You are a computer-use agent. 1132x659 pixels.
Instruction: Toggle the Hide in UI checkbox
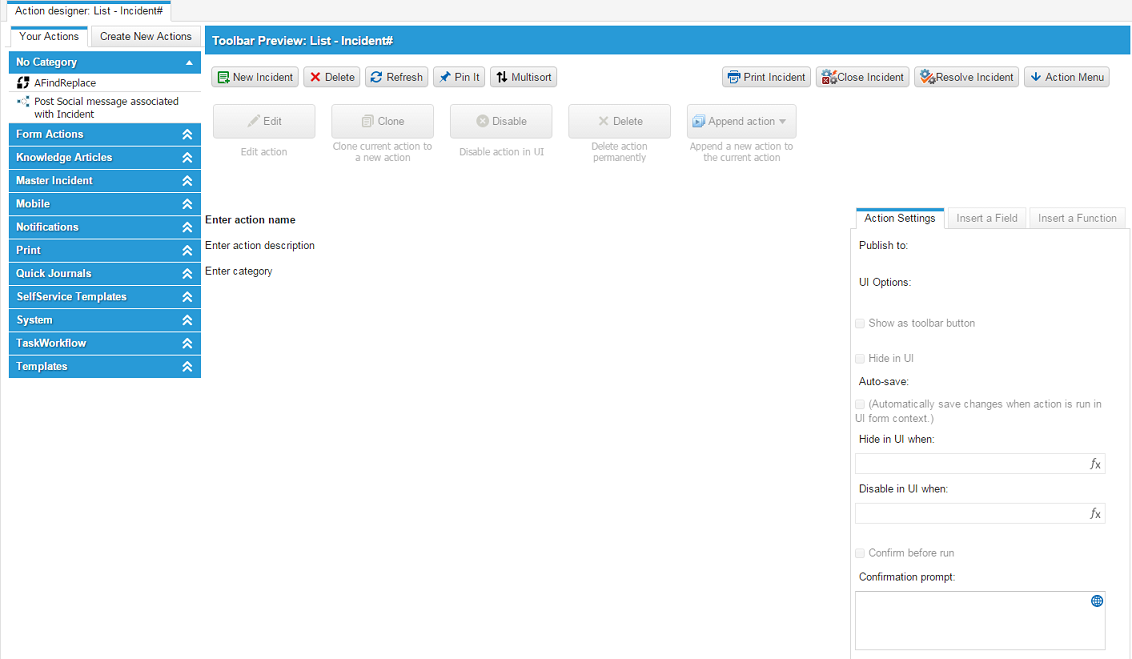click(860, 358)
